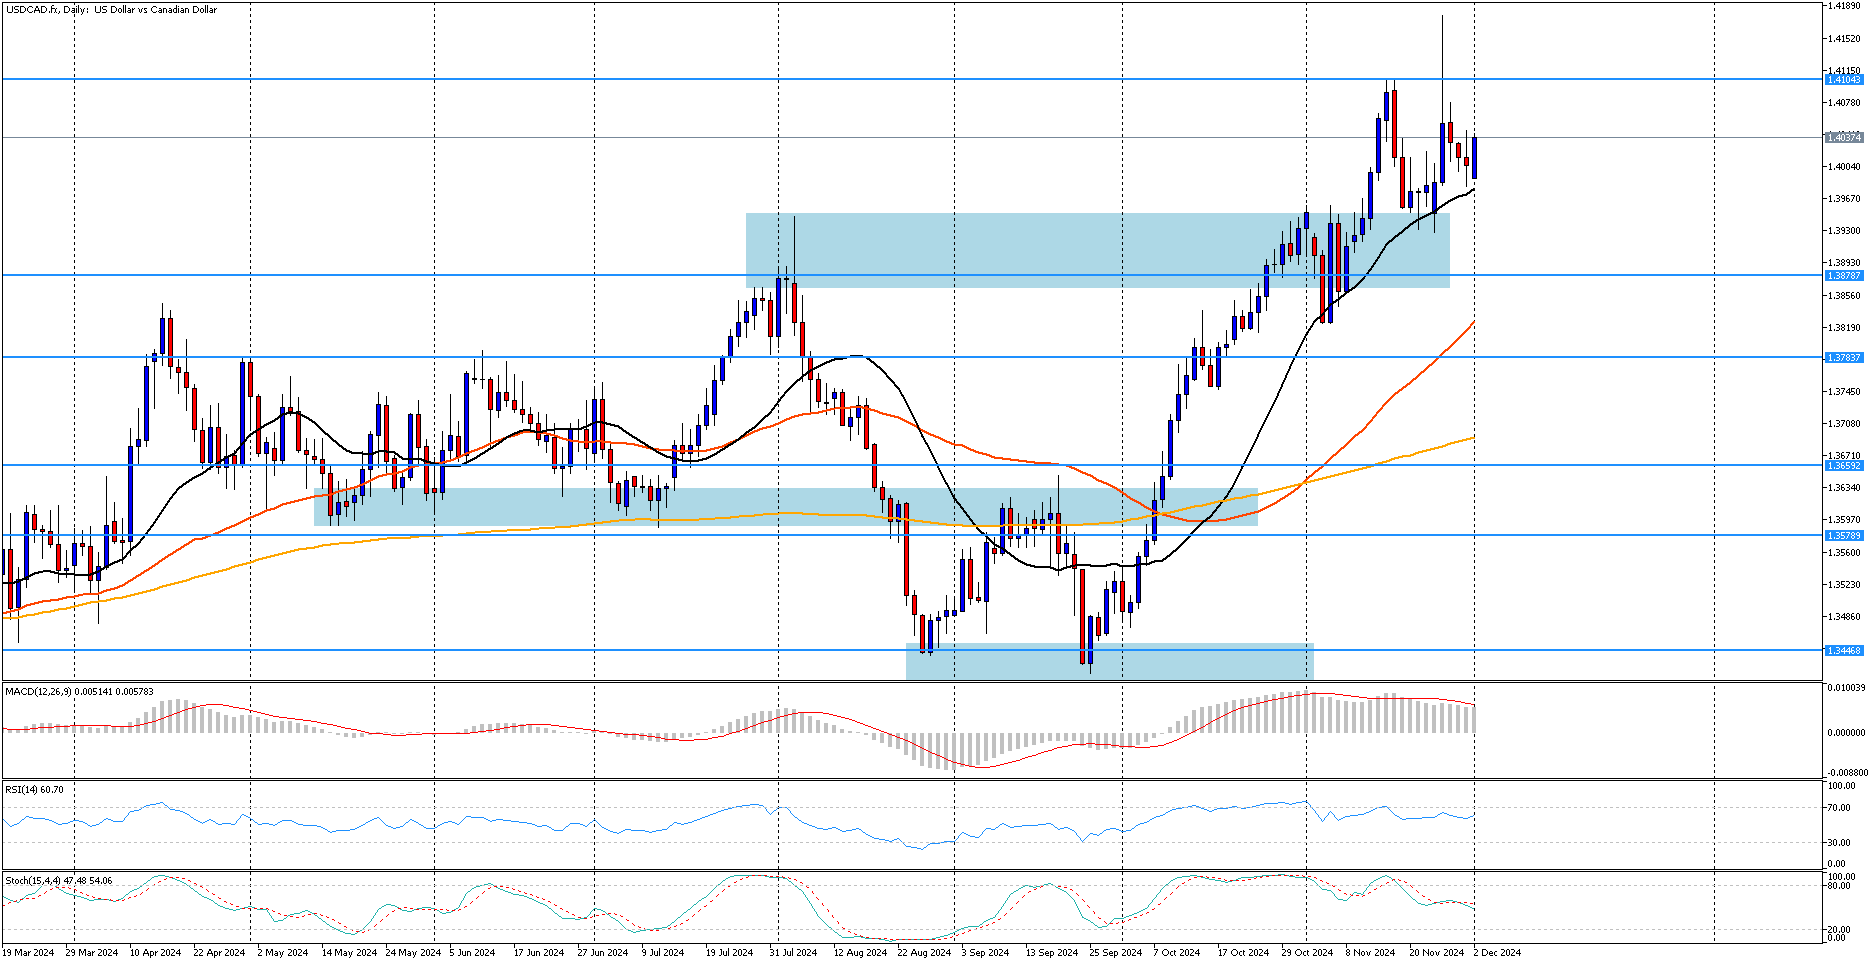Click the MACD 0.000000 axis label
This screenshot has width=1875, height=964.
point(1845,732)
